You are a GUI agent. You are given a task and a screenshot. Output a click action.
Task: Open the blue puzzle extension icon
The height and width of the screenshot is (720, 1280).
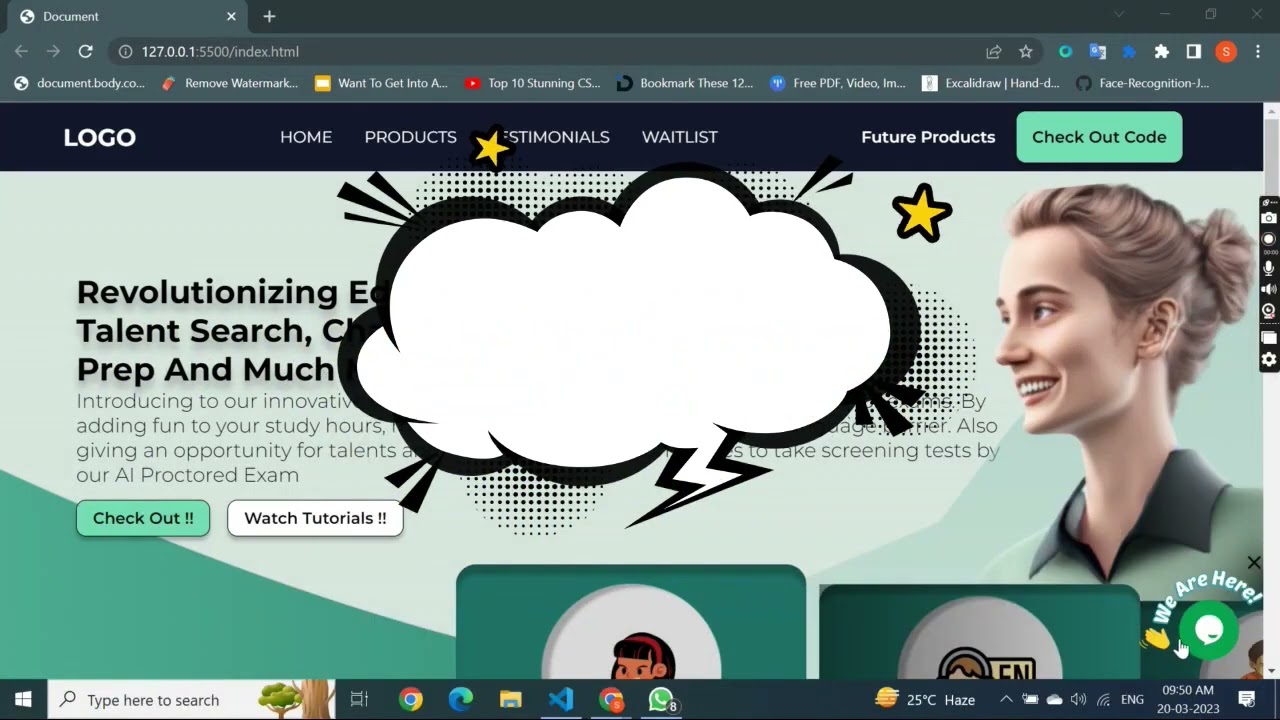pyautogui.click(x=1129, y=52)
